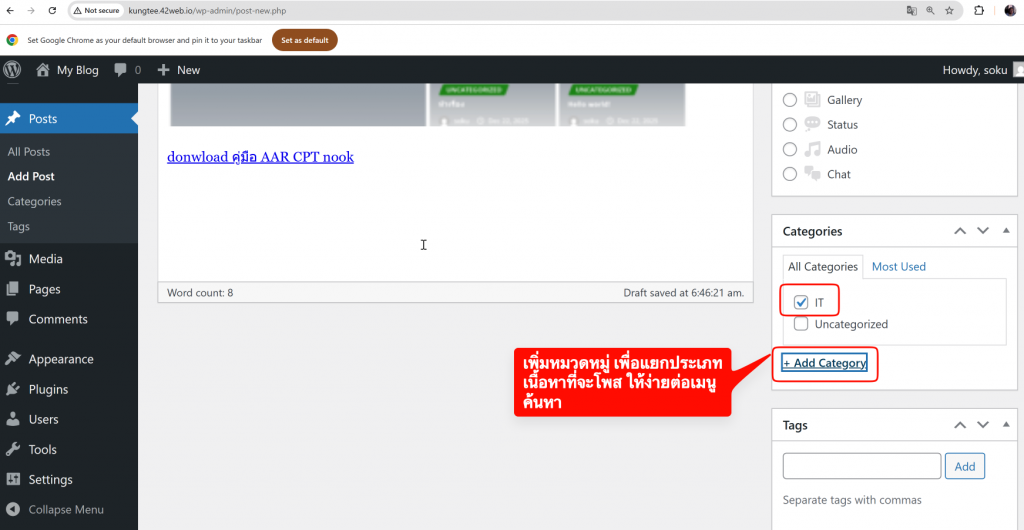Open Settings in the sidebar
1024x530 pixels.
click(50, 479)
